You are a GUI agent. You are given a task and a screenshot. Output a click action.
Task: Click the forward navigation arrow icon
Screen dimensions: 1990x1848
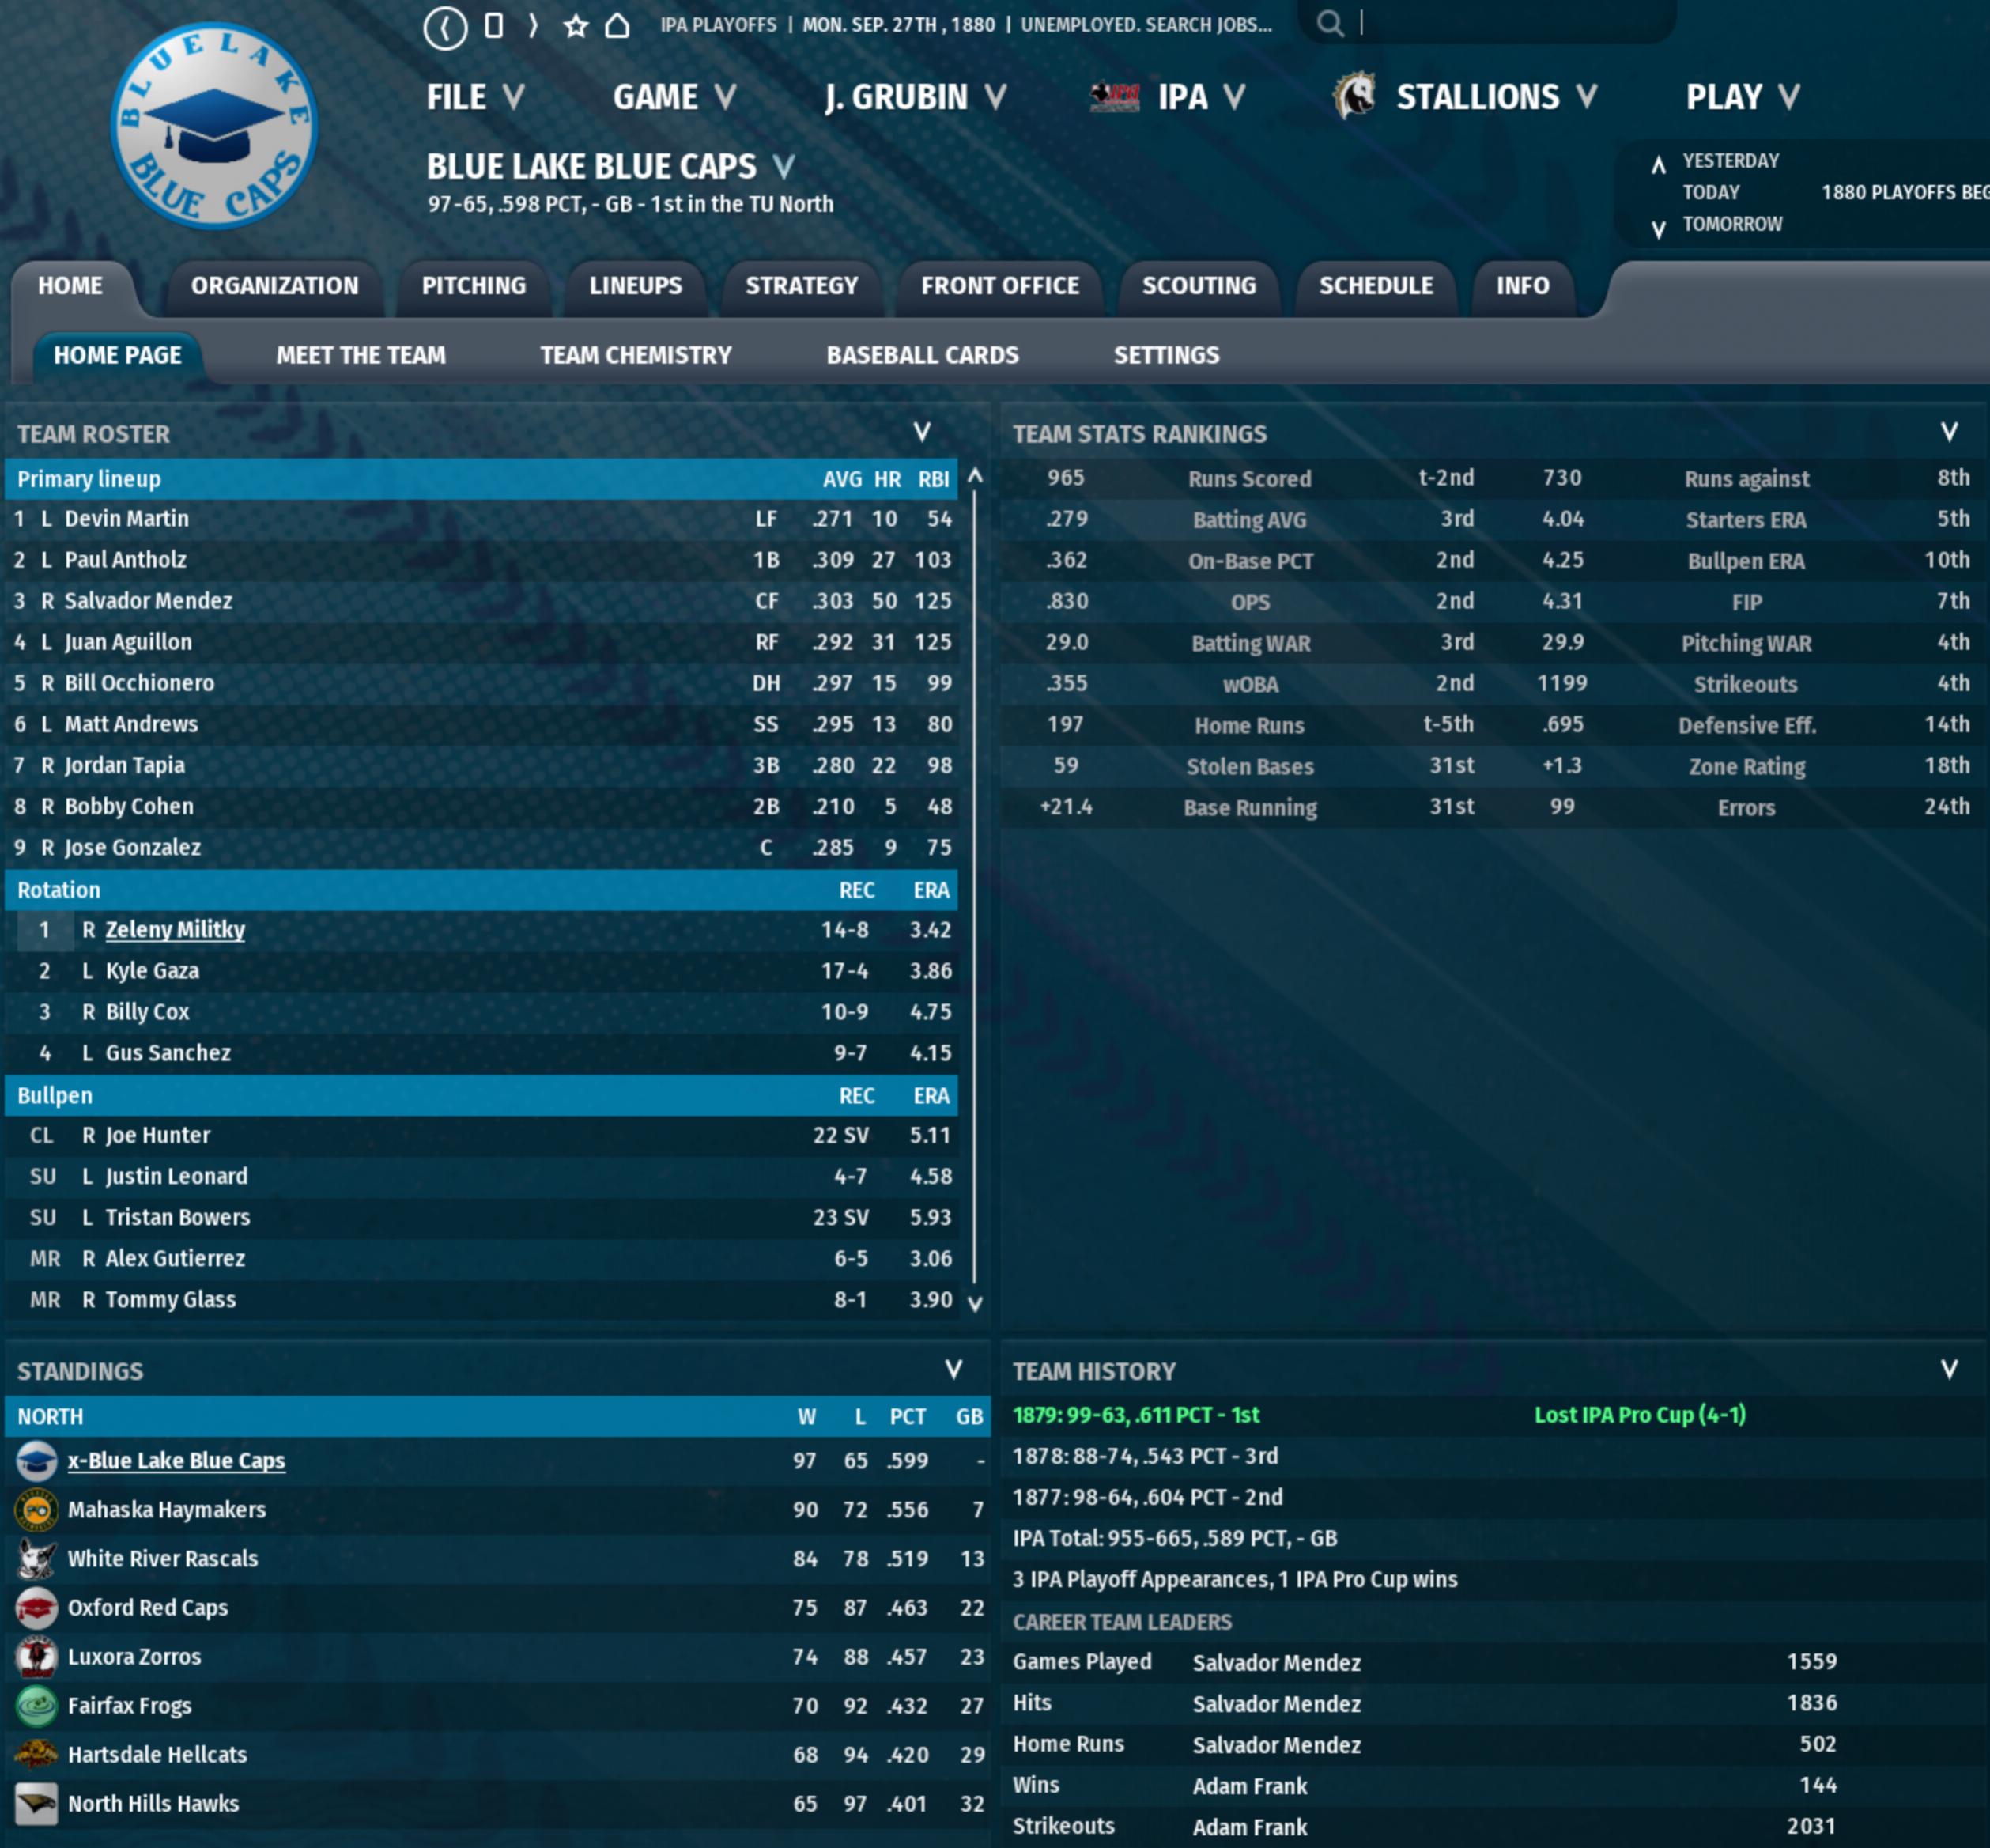point(533,26)
